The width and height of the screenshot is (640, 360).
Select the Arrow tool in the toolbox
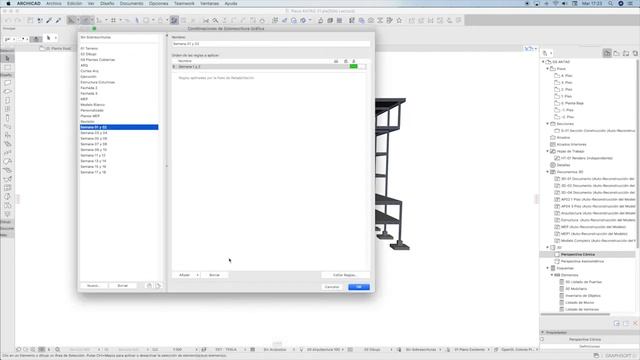pos(7,58)
